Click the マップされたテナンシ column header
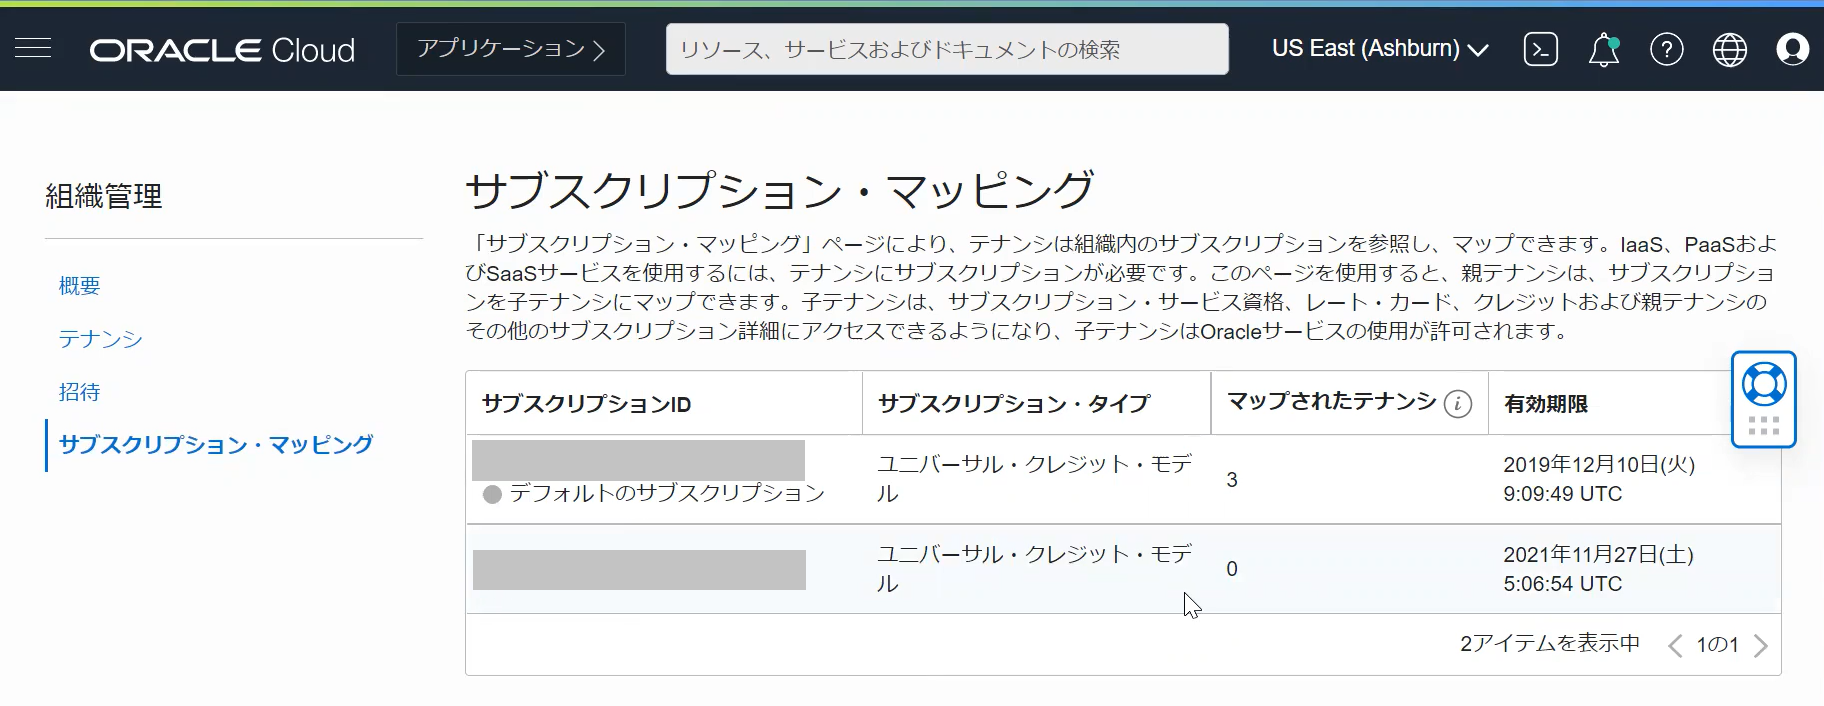Screen dimensions: 1824x706 [1331, 402]
